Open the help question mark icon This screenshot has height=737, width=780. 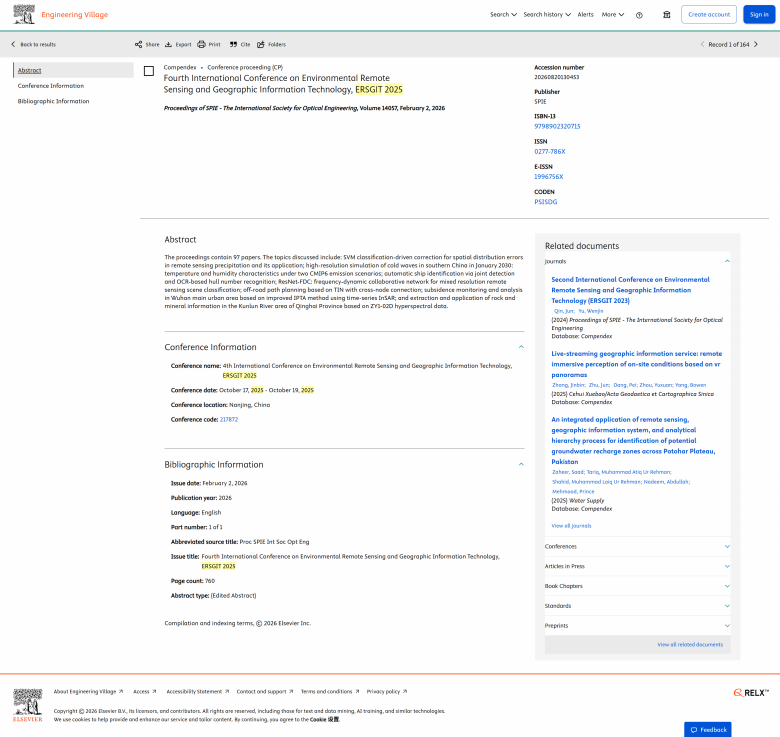[x=667, y=15]
